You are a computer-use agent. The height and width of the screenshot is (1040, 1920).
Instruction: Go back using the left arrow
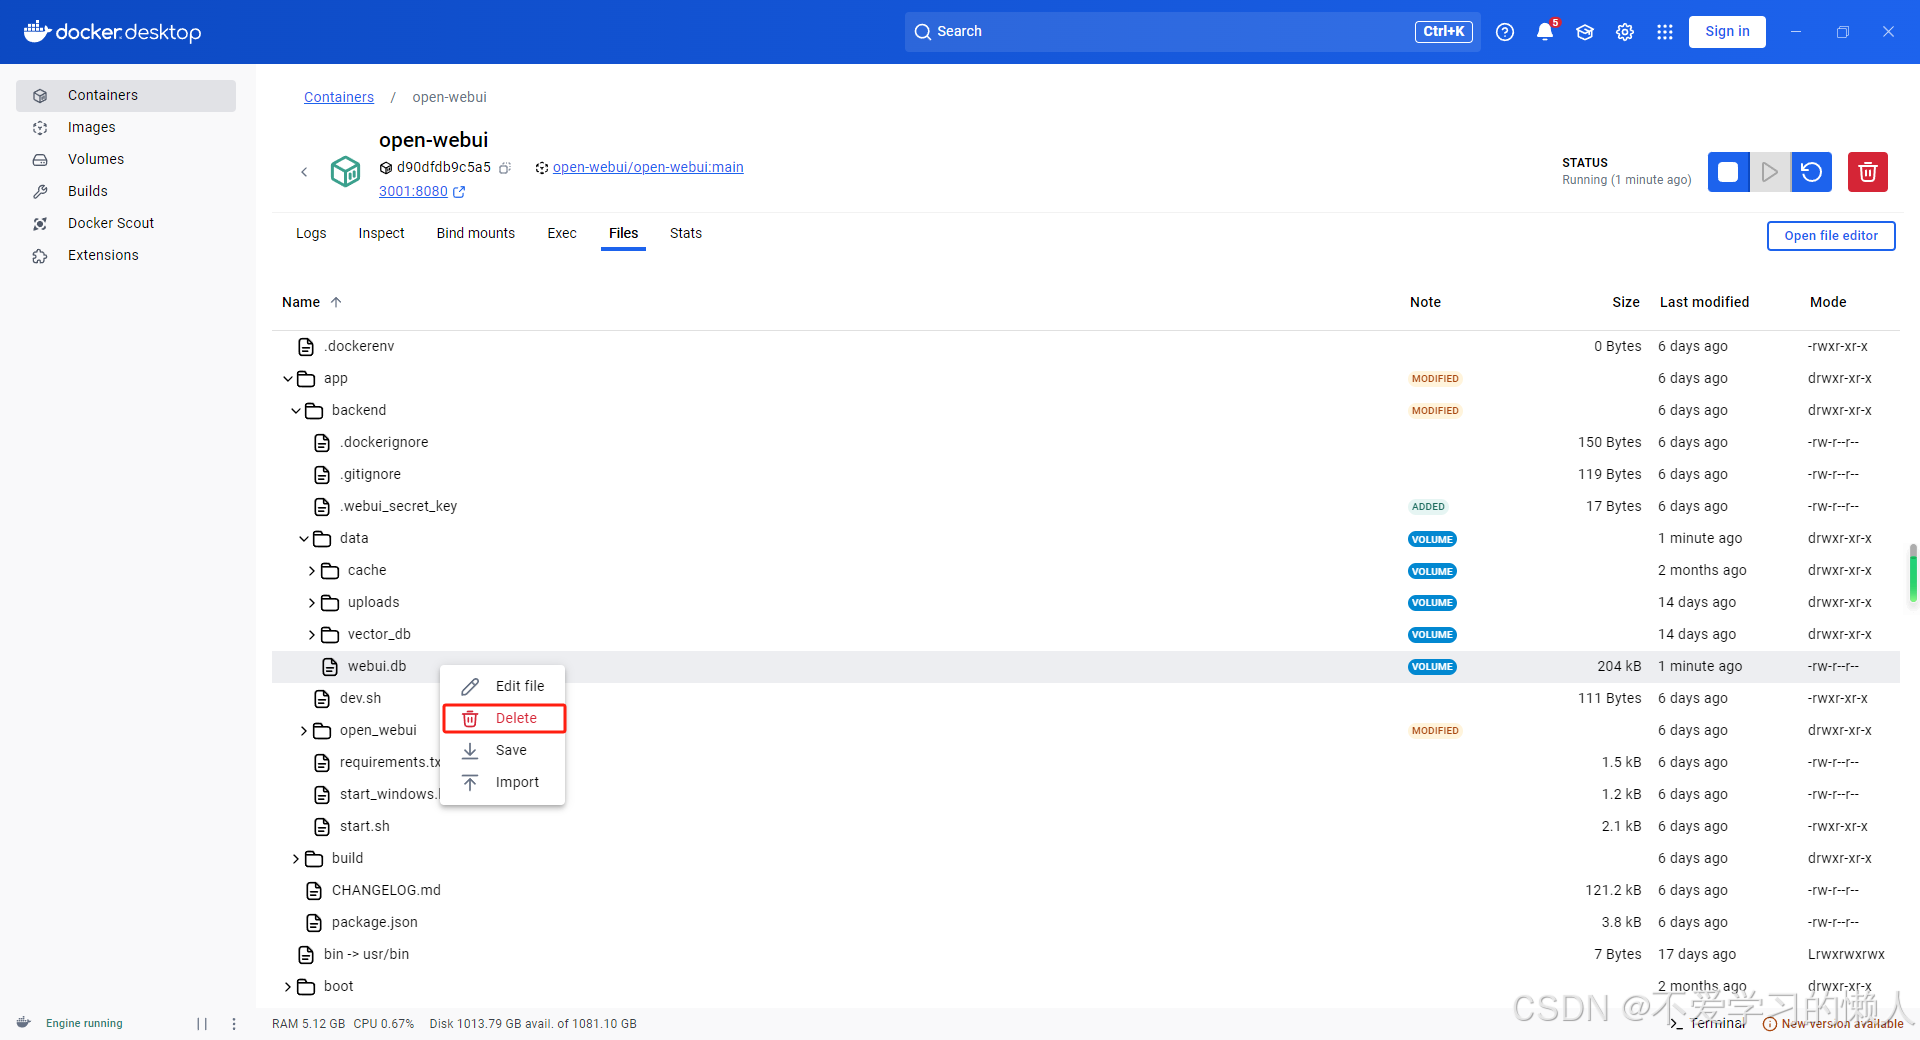[x=304, y=172]
